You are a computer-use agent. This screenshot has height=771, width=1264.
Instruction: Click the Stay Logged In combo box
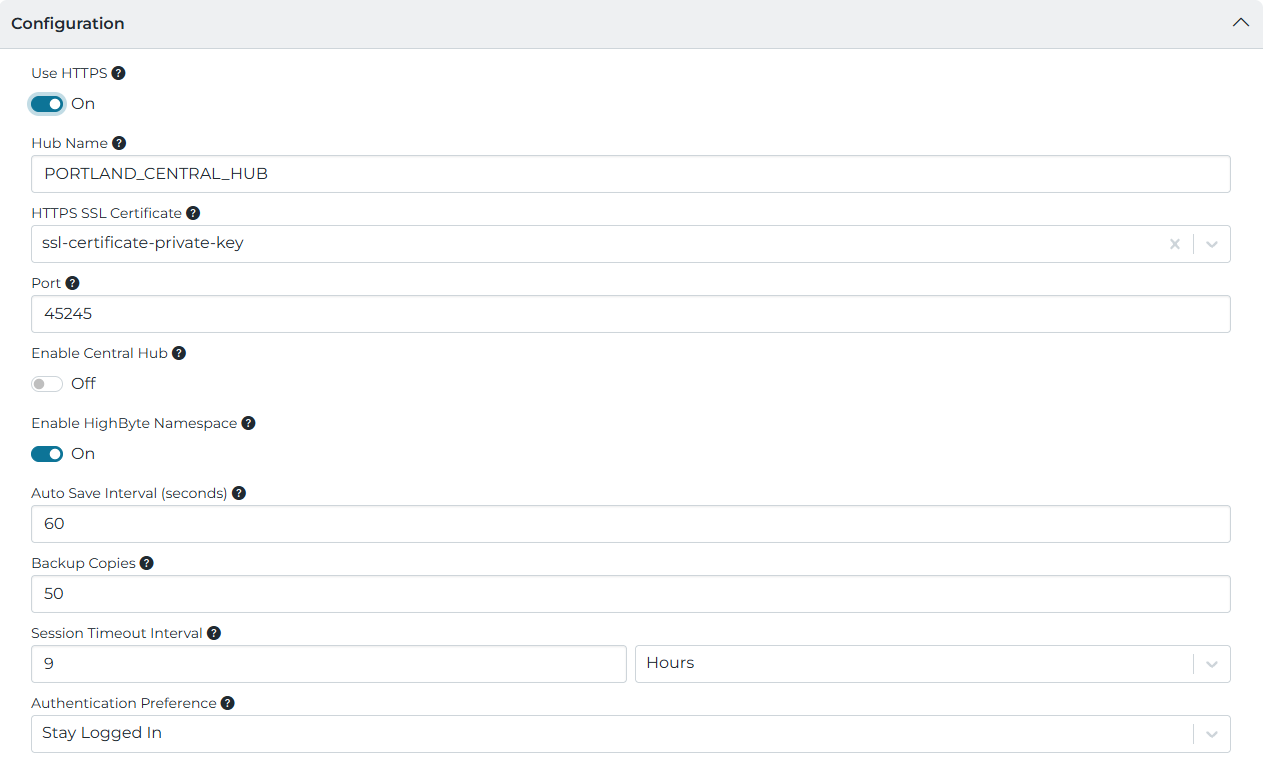tap(631, 734)
